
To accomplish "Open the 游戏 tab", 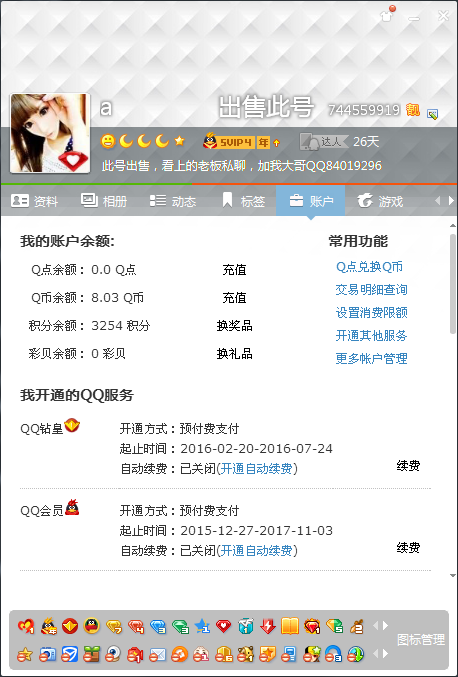I will click(x=380, y=201).
